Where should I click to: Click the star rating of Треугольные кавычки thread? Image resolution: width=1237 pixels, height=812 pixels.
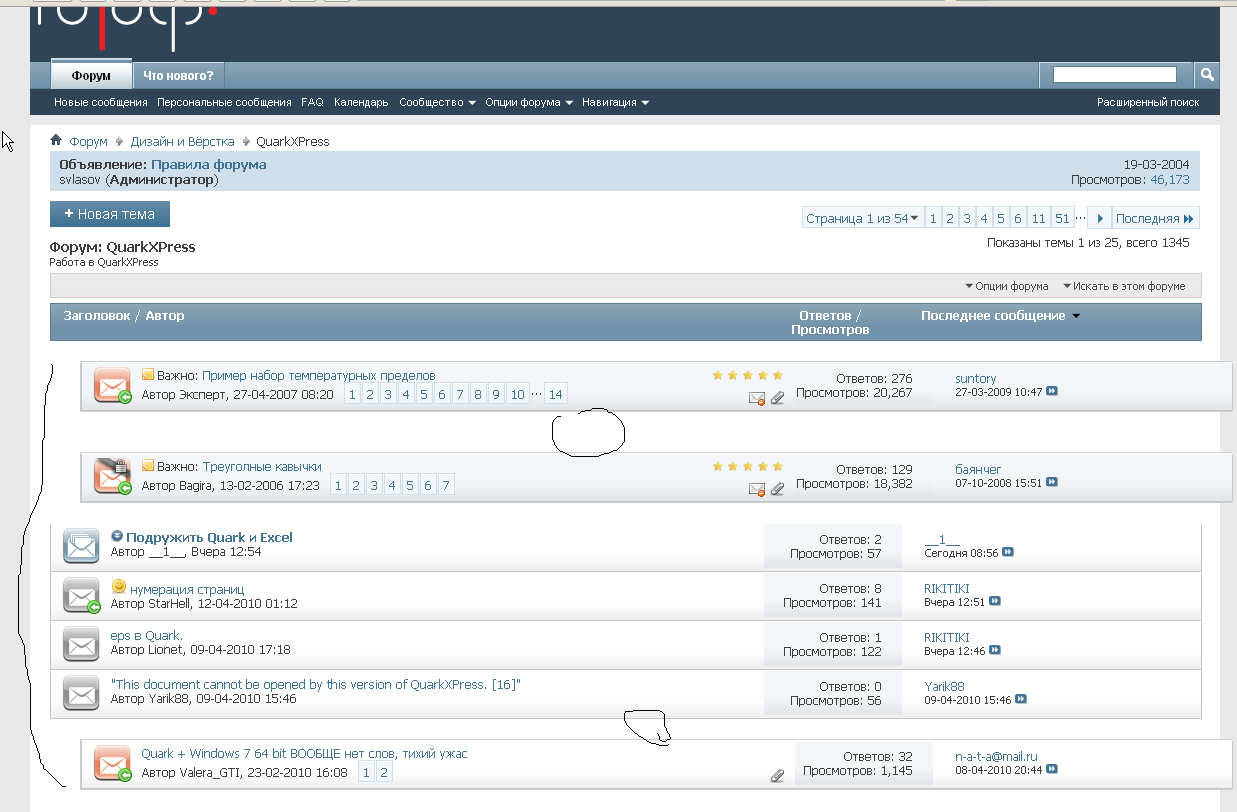click(x=748, y=466)
